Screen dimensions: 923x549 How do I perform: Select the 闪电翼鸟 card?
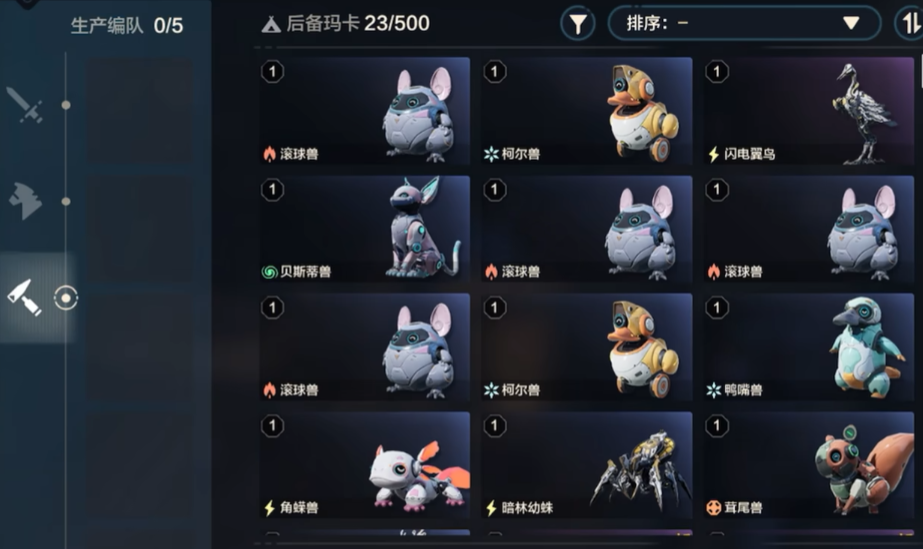tap(808, 111)
